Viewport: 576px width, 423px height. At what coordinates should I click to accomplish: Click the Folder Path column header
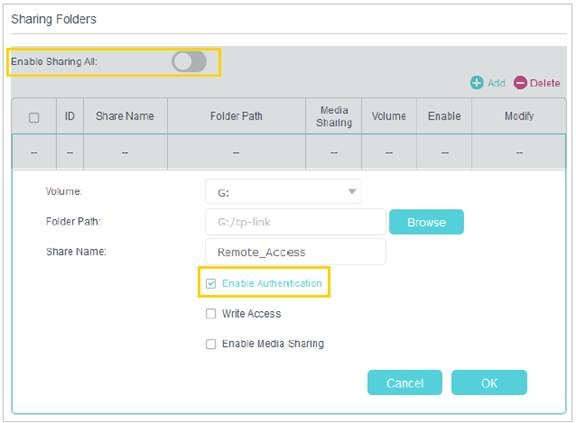tap(236, 116)
